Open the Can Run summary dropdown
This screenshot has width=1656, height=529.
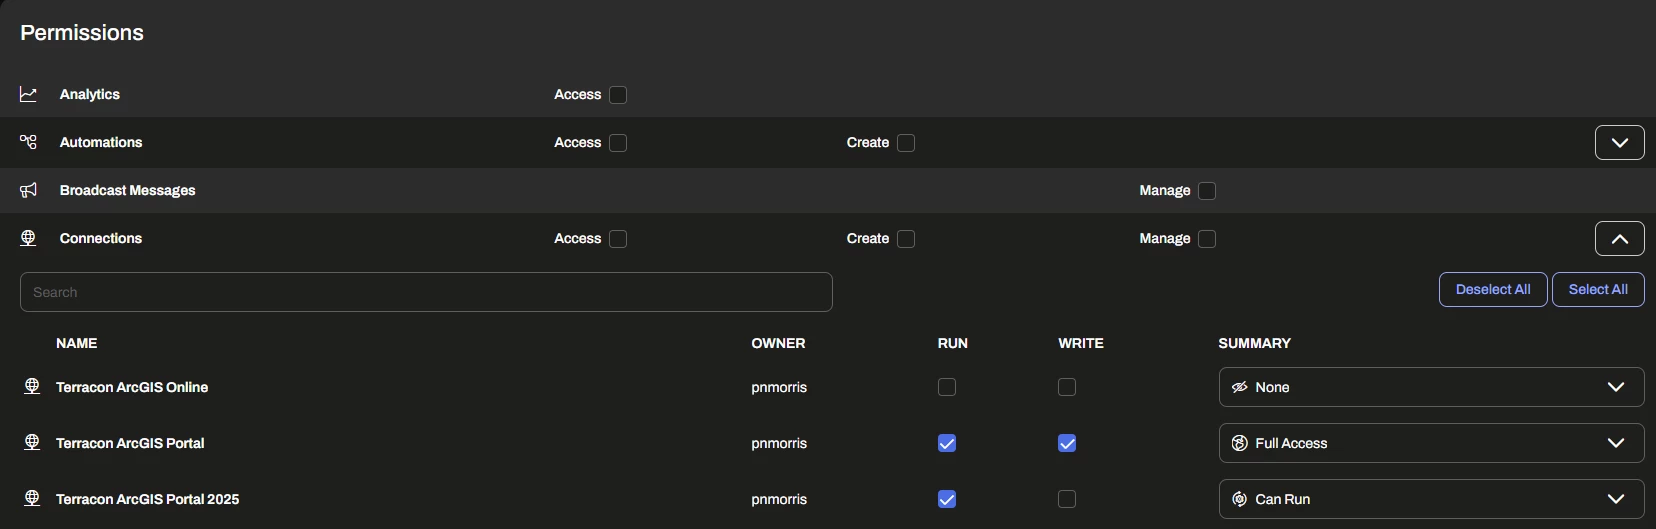(1431, 499)
